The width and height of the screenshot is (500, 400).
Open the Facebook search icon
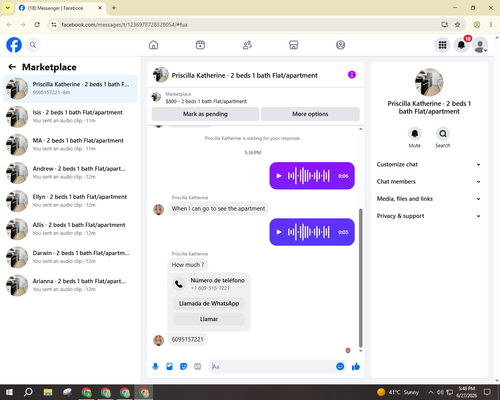coord(33,45)
